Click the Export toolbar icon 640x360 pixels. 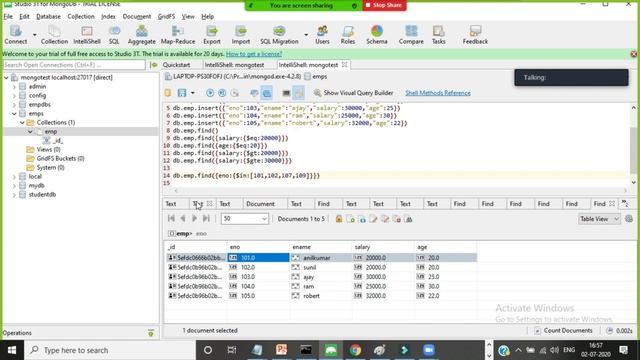click(x=211, y=34)
